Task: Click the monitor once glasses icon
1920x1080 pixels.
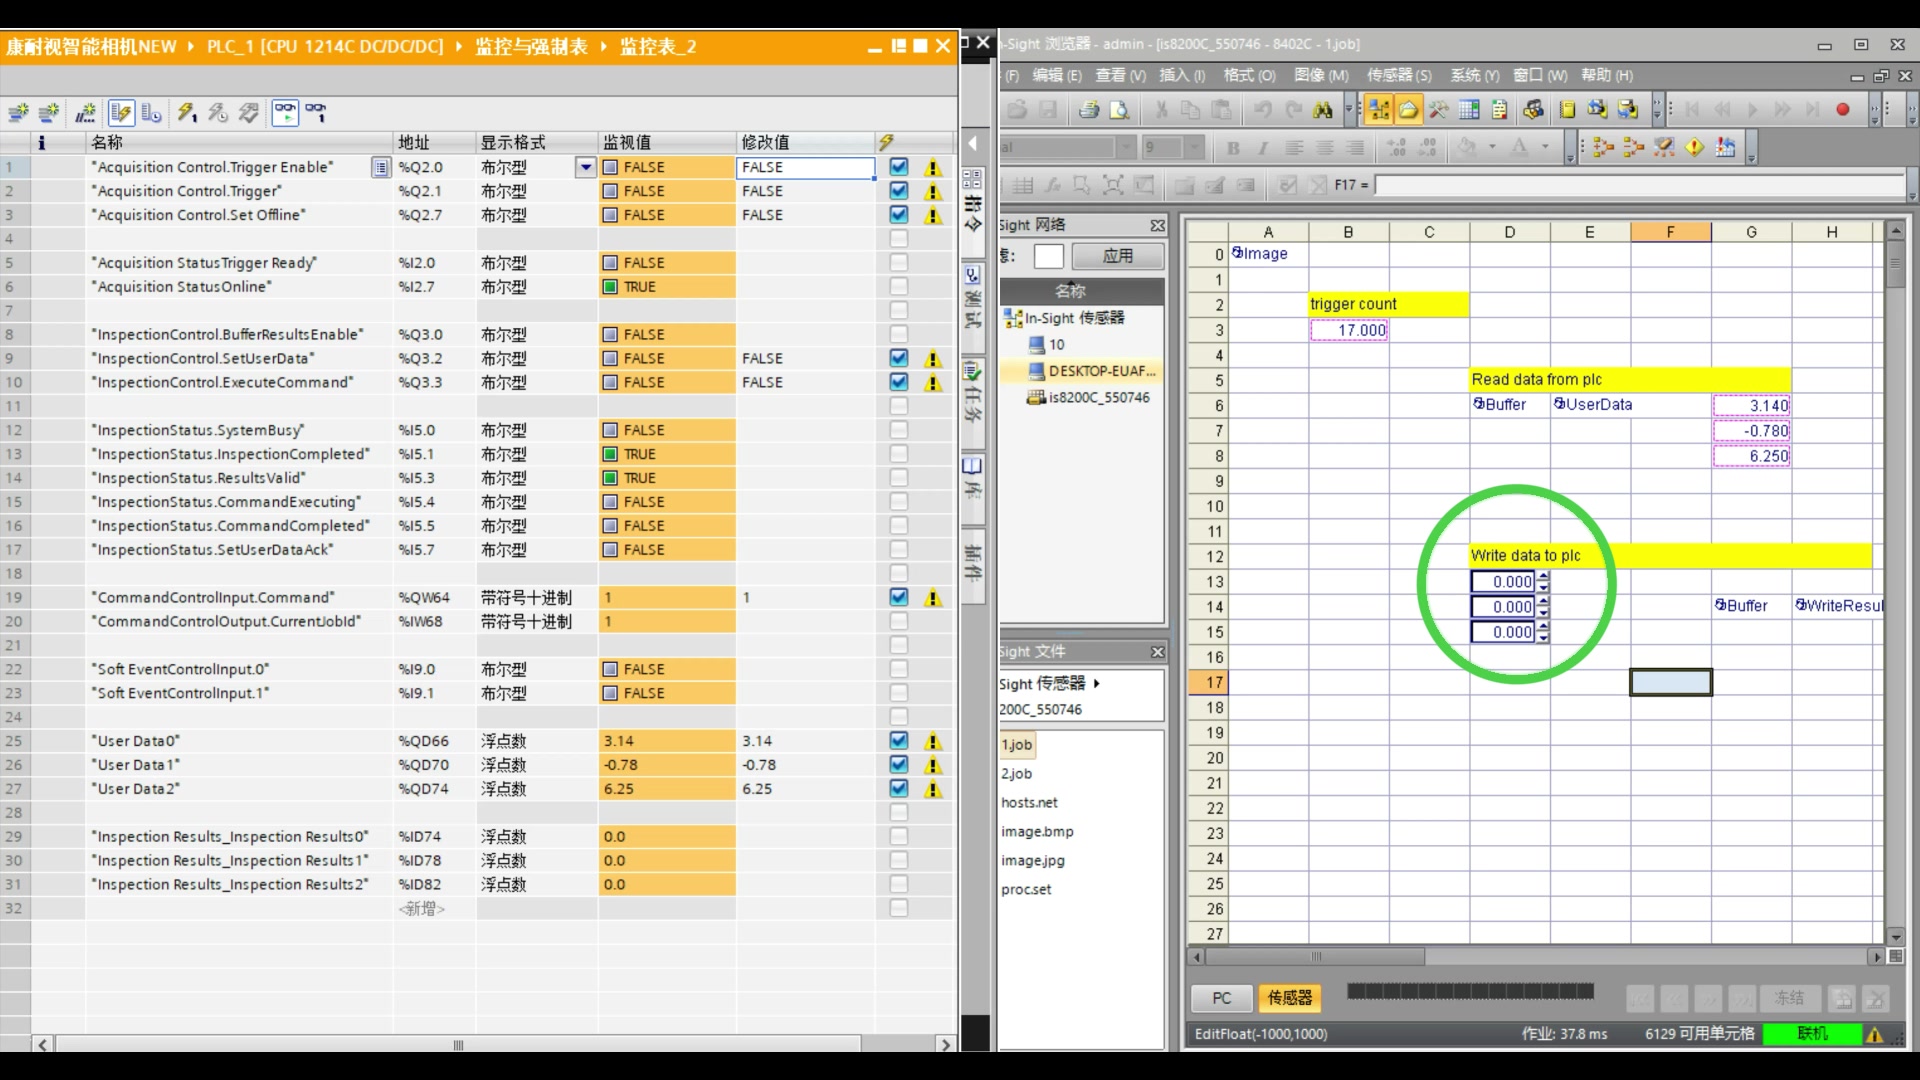Action: (x=316, y=113)
